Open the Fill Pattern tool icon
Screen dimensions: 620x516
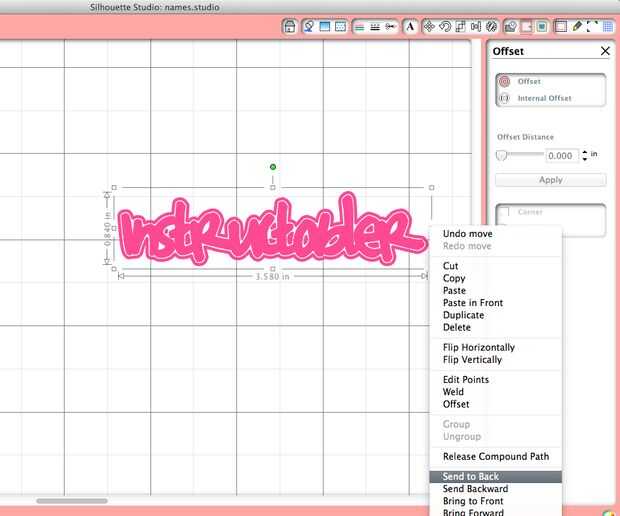point(340,26)
